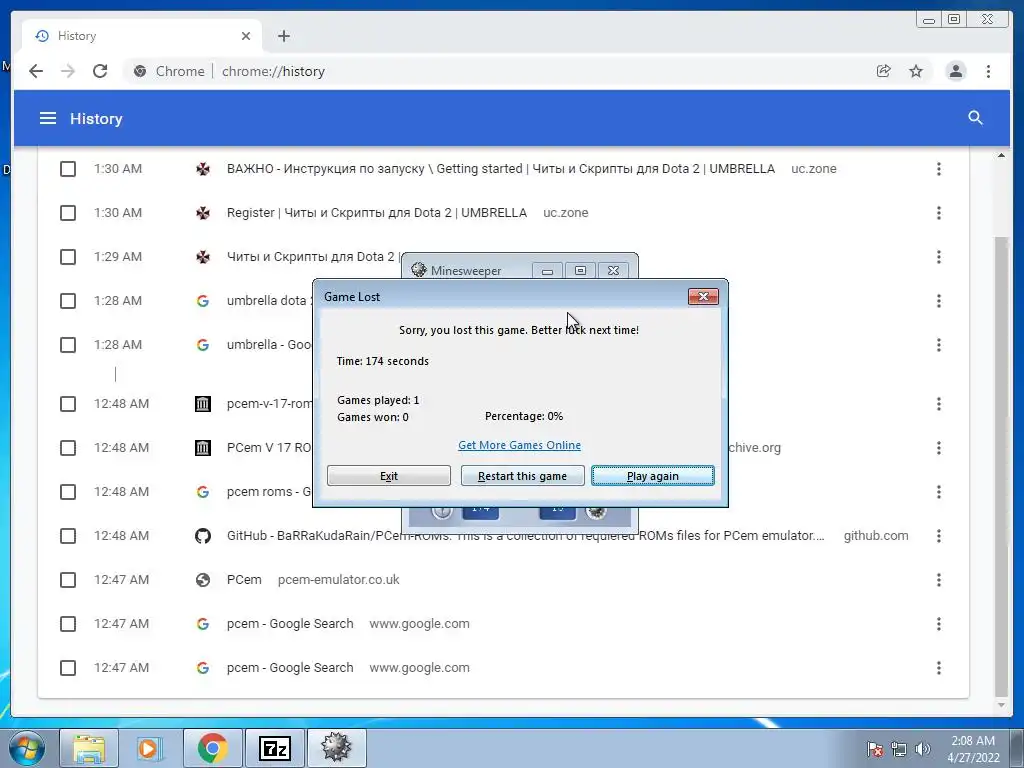Close the History tab
The height and width of the screenshot is (768, 1024).
(246, 36)
